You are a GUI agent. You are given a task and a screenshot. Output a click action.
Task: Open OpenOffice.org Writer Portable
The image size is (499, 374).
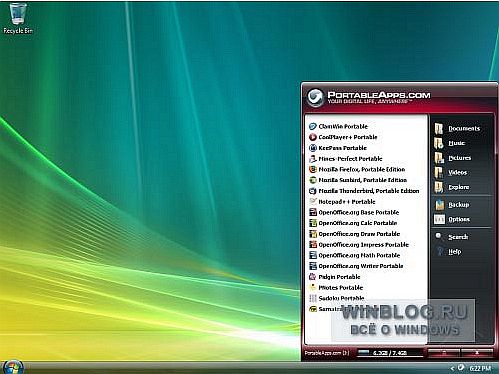(356, 266)
